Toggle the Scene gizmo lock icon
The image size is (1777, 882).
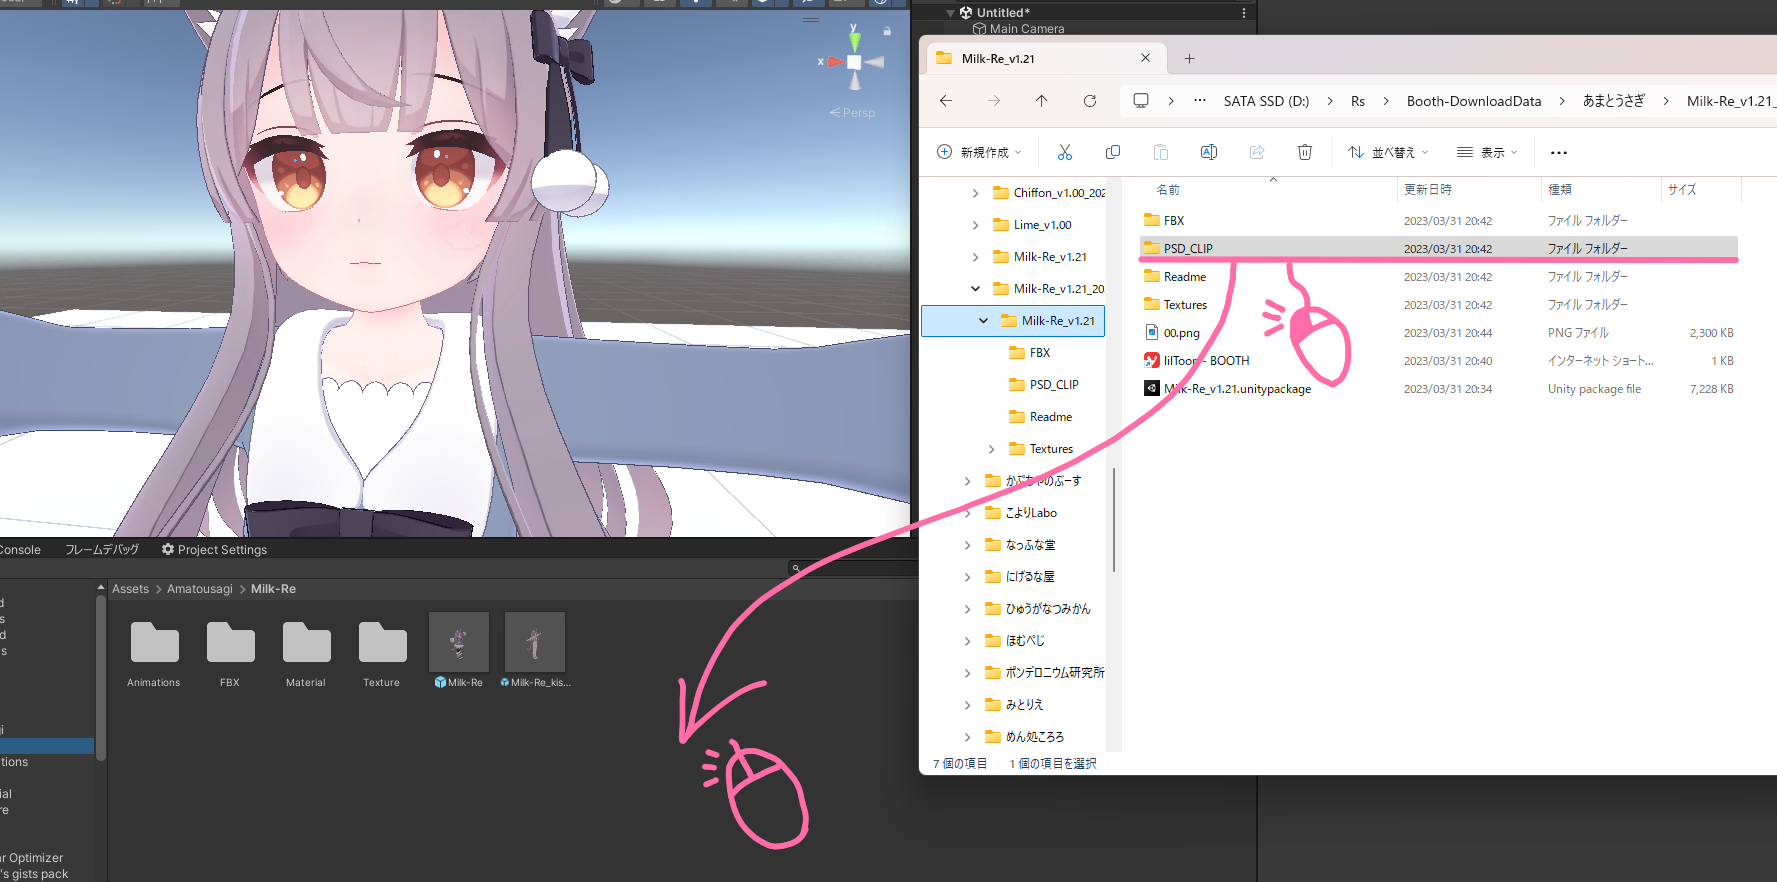coord(887,31)
